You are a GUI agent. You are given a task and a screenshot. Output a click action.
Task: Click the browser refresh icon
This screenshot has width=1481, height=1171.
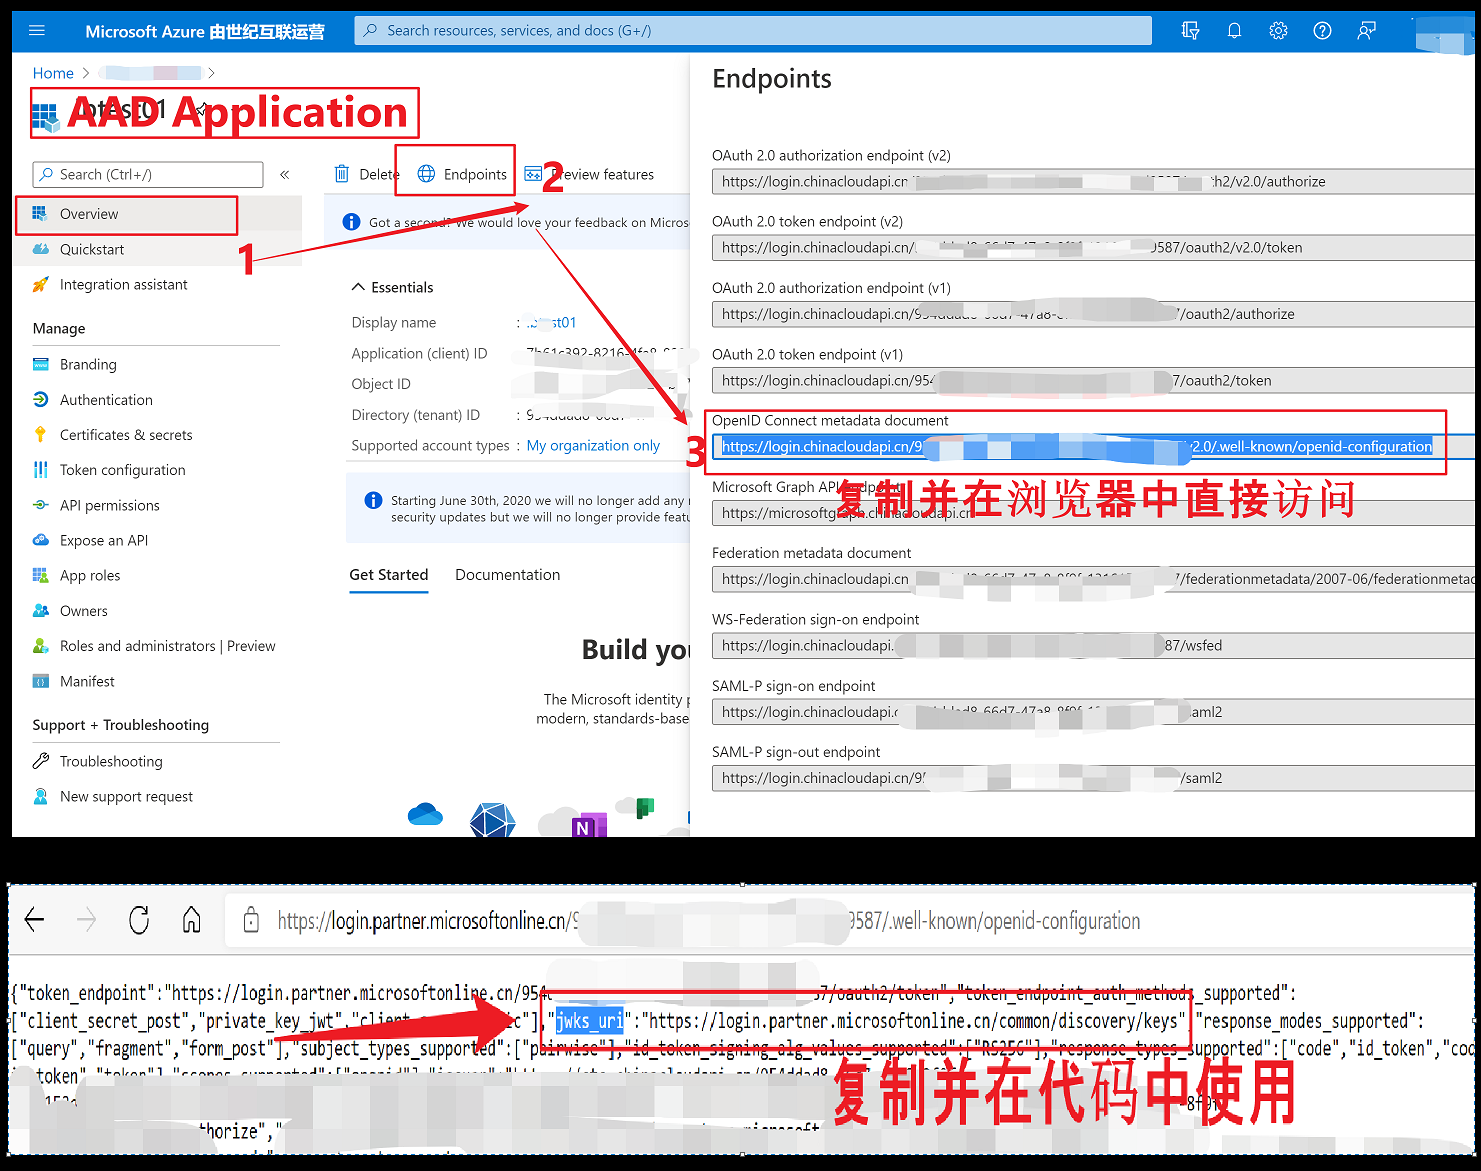(139, 920)
